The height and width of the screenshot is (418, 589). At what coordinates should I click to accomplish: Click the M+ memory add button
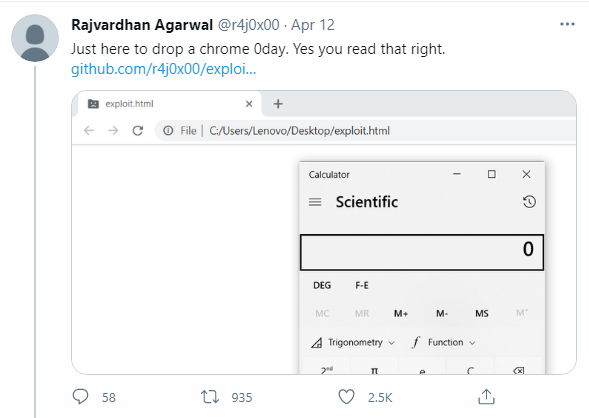(401, 313)
